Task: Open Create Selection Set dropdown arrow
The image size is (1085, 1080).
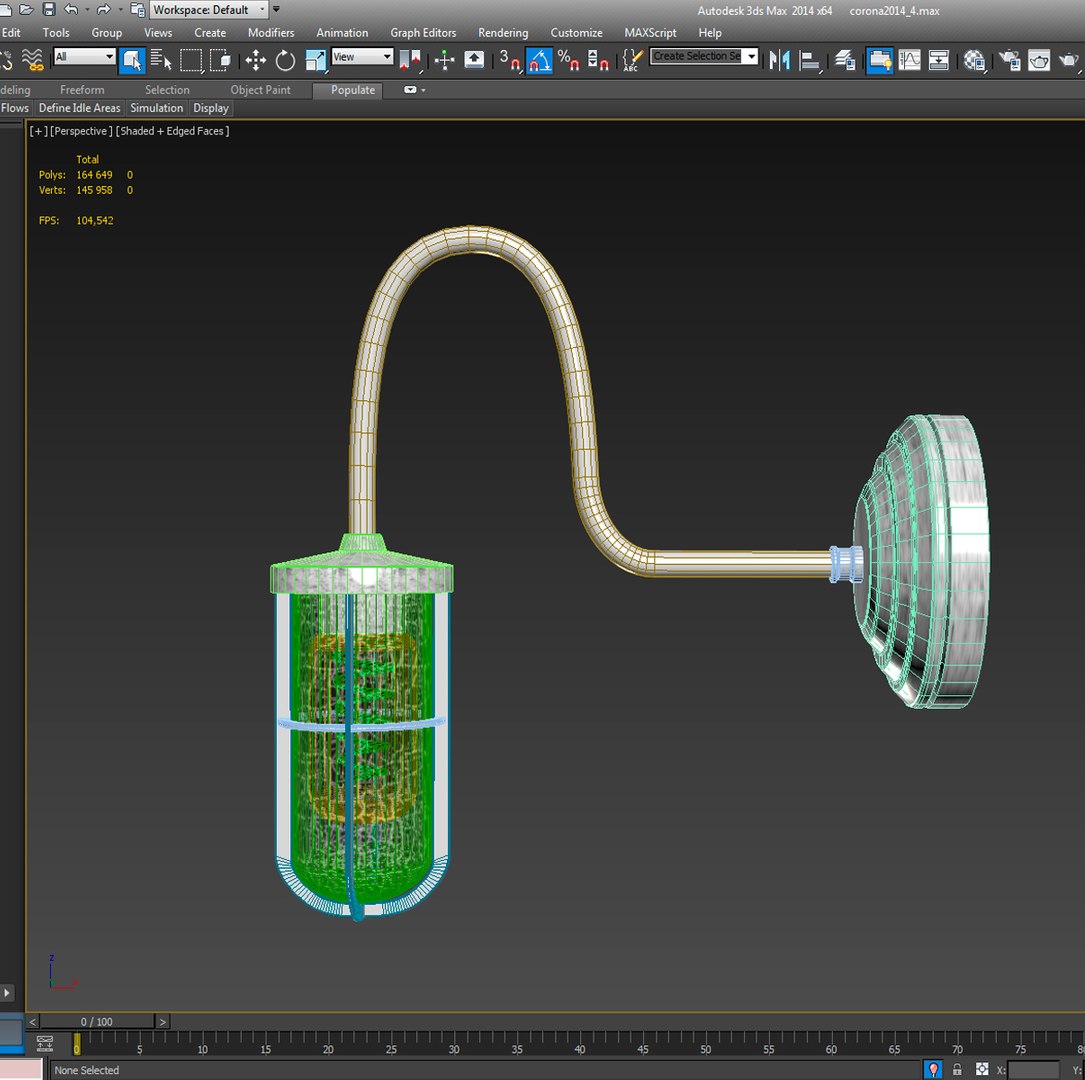Action: (751, 56)
